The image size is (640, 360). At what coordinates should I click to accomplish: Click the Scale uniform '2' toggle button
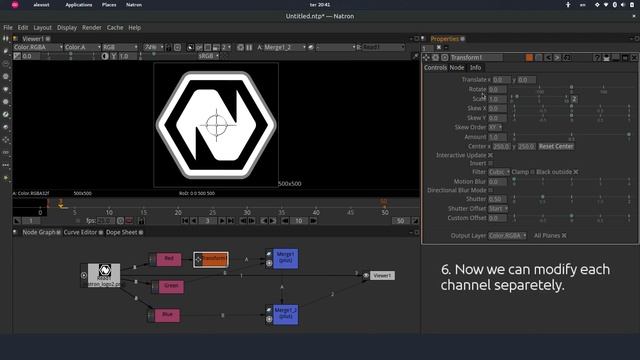(574, 99)
